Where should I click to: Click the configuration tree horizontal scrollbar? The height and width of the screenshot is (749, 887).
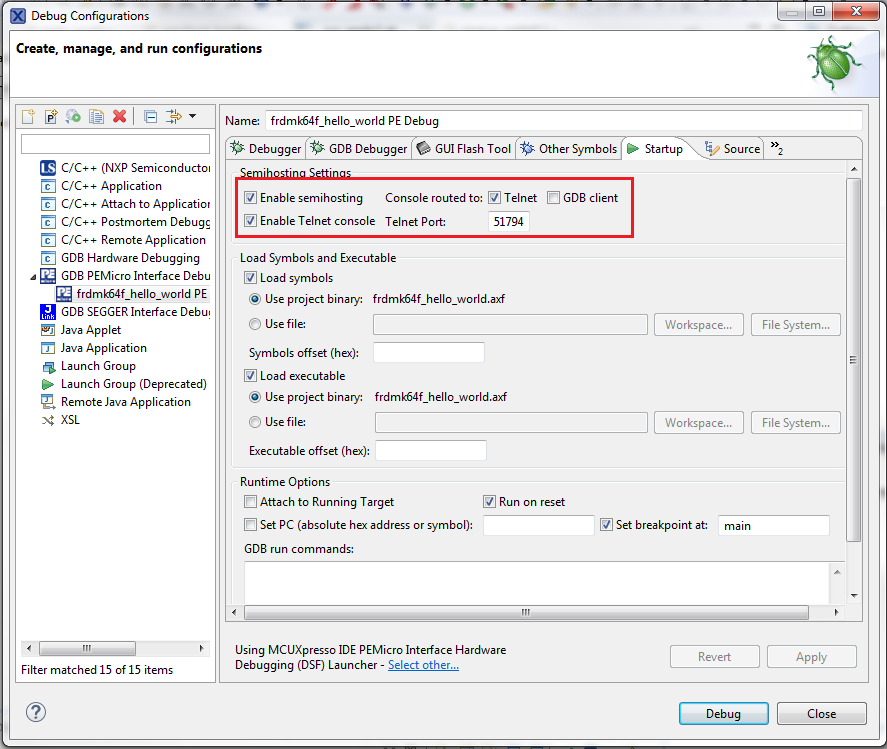pos(87,648)
